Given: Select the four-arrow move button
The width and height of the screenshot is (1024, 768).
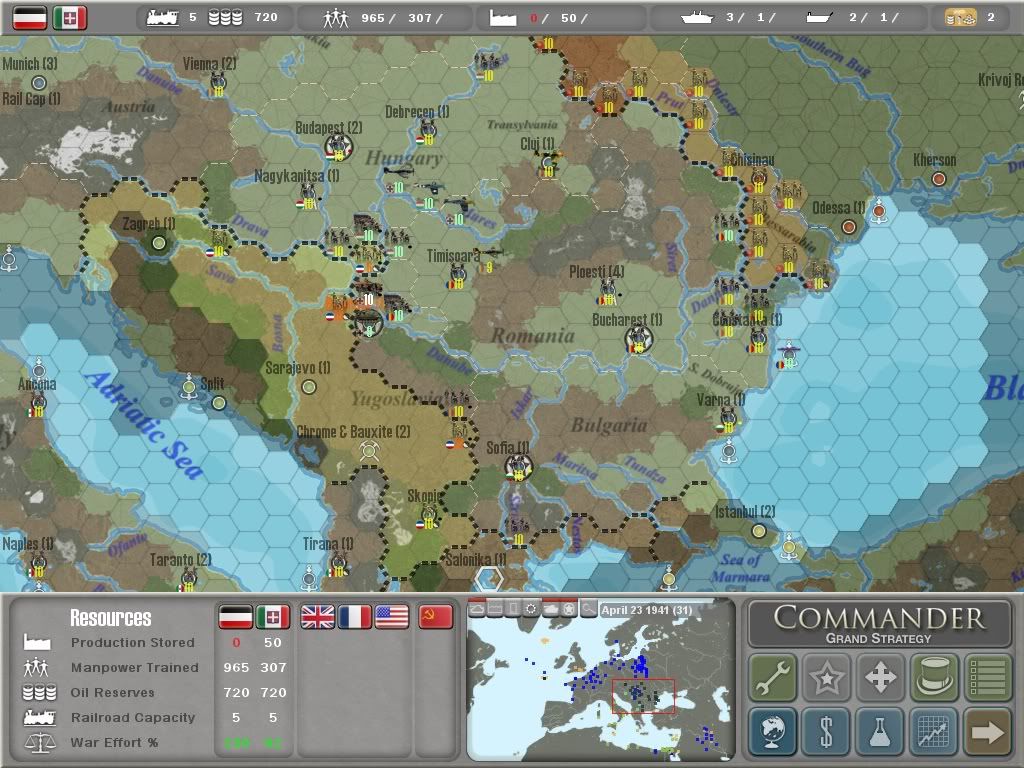Looking at the screenshot, I should point(880,677).
